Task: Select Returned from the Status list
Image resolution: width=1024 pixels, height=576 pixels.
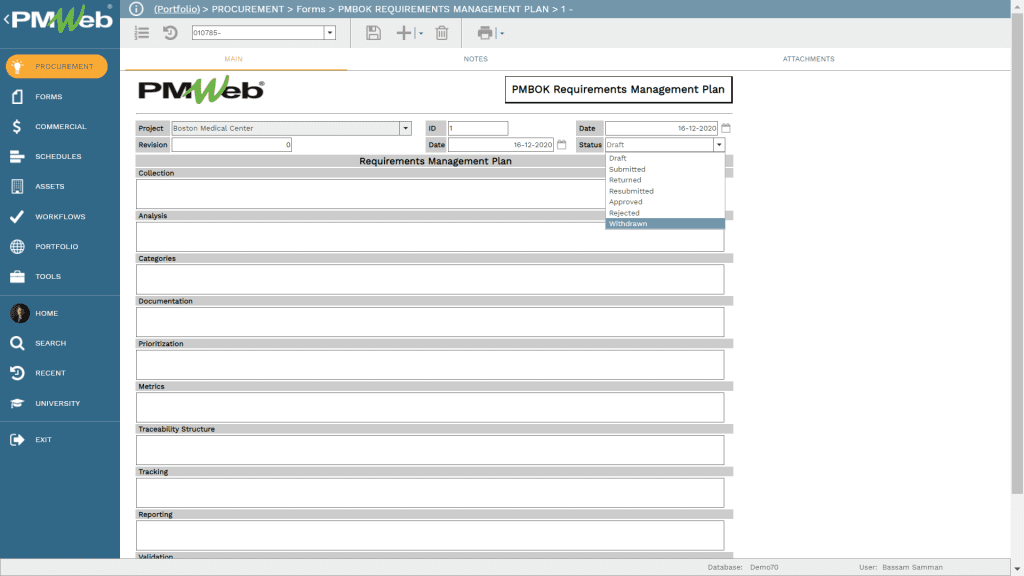Action: click(665, 180)
